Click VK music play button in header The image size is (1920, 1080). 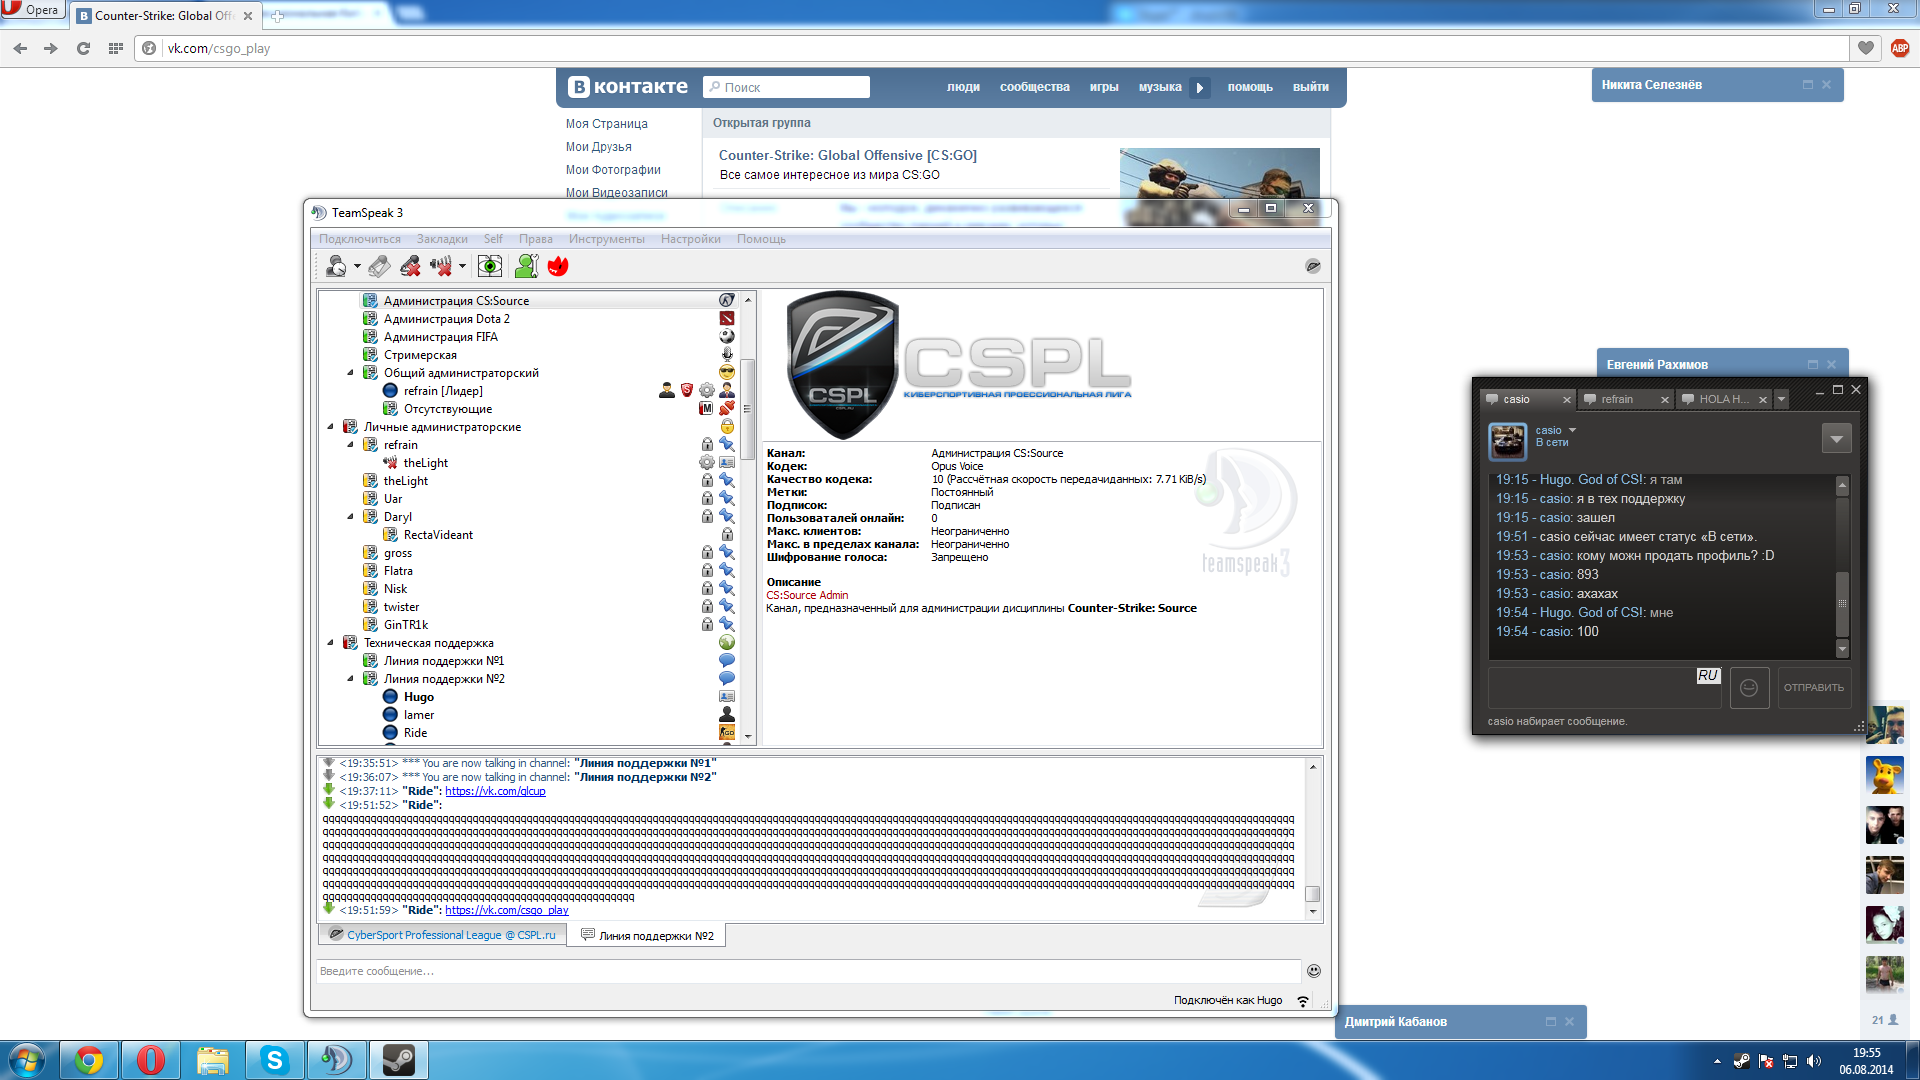(x=1200, y=87)
